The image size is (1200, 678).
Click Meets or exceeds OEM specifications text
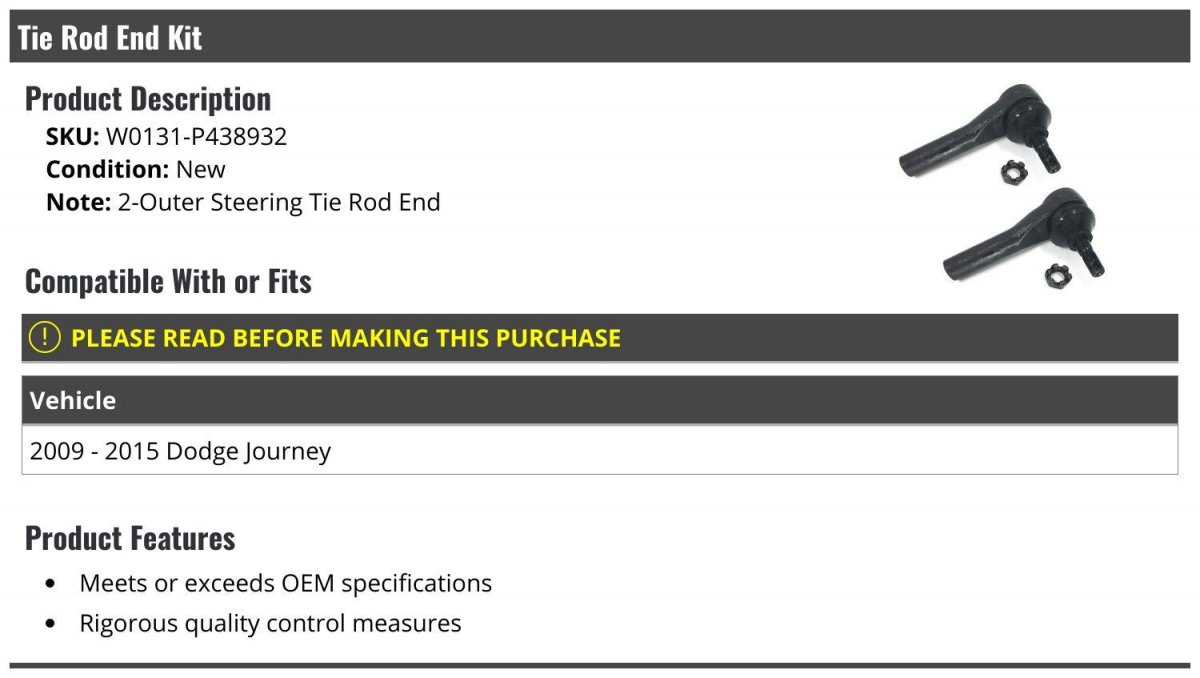286,583
